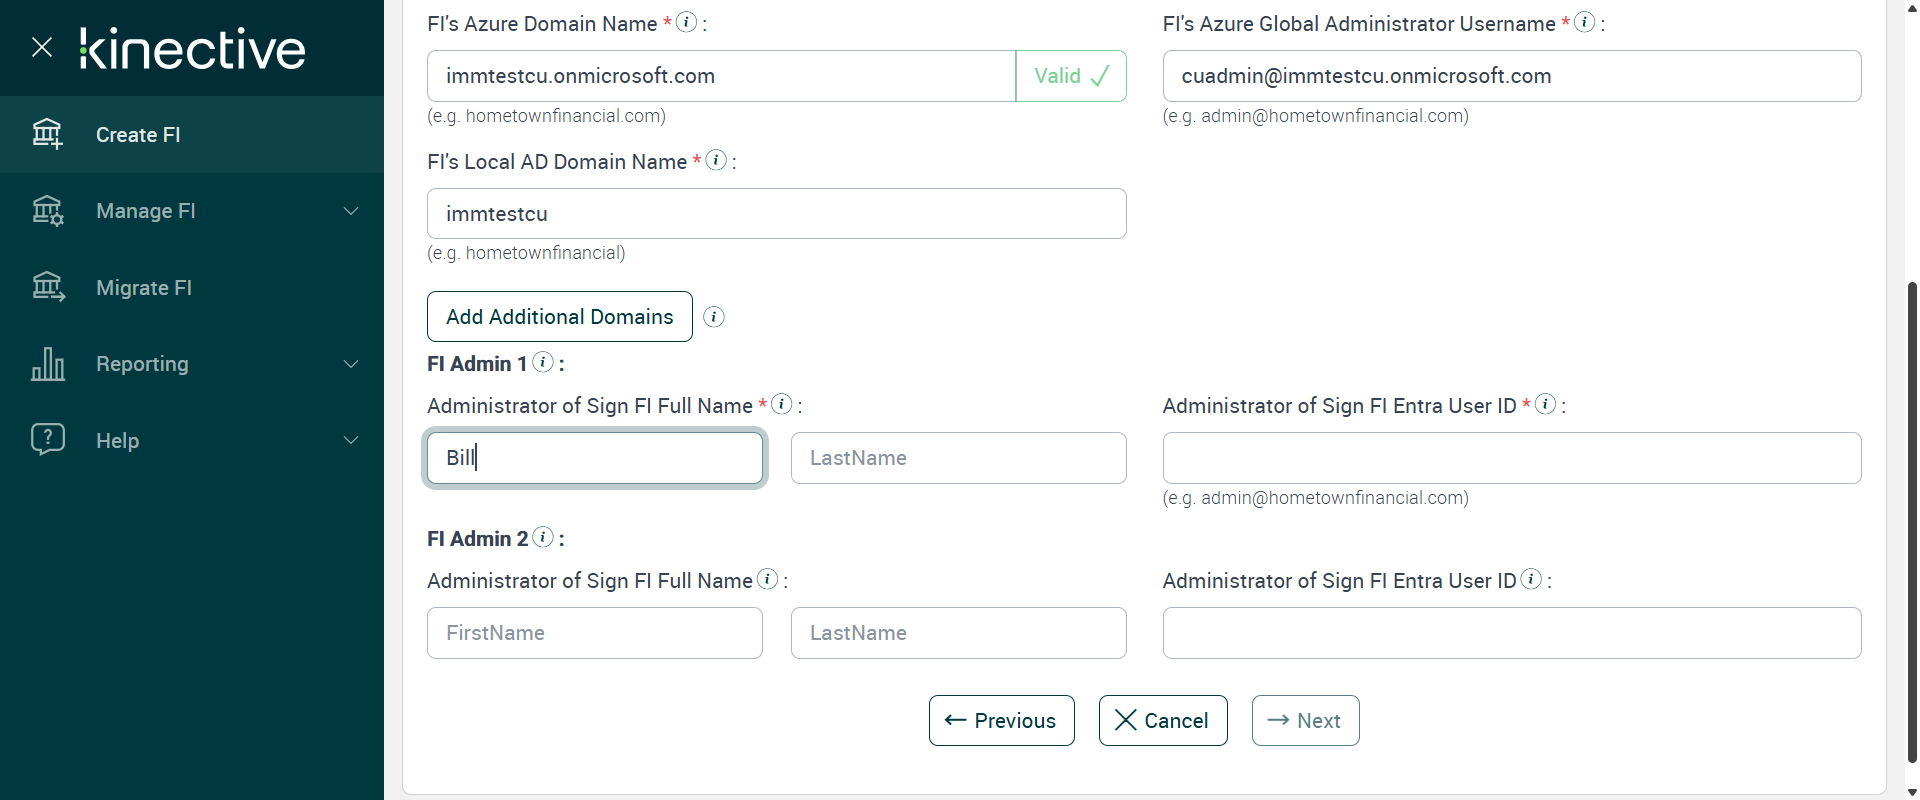The height and width of the screenshot is (800, 1920).
Task: Go back with the Previous button
Action: point(1001,721)
